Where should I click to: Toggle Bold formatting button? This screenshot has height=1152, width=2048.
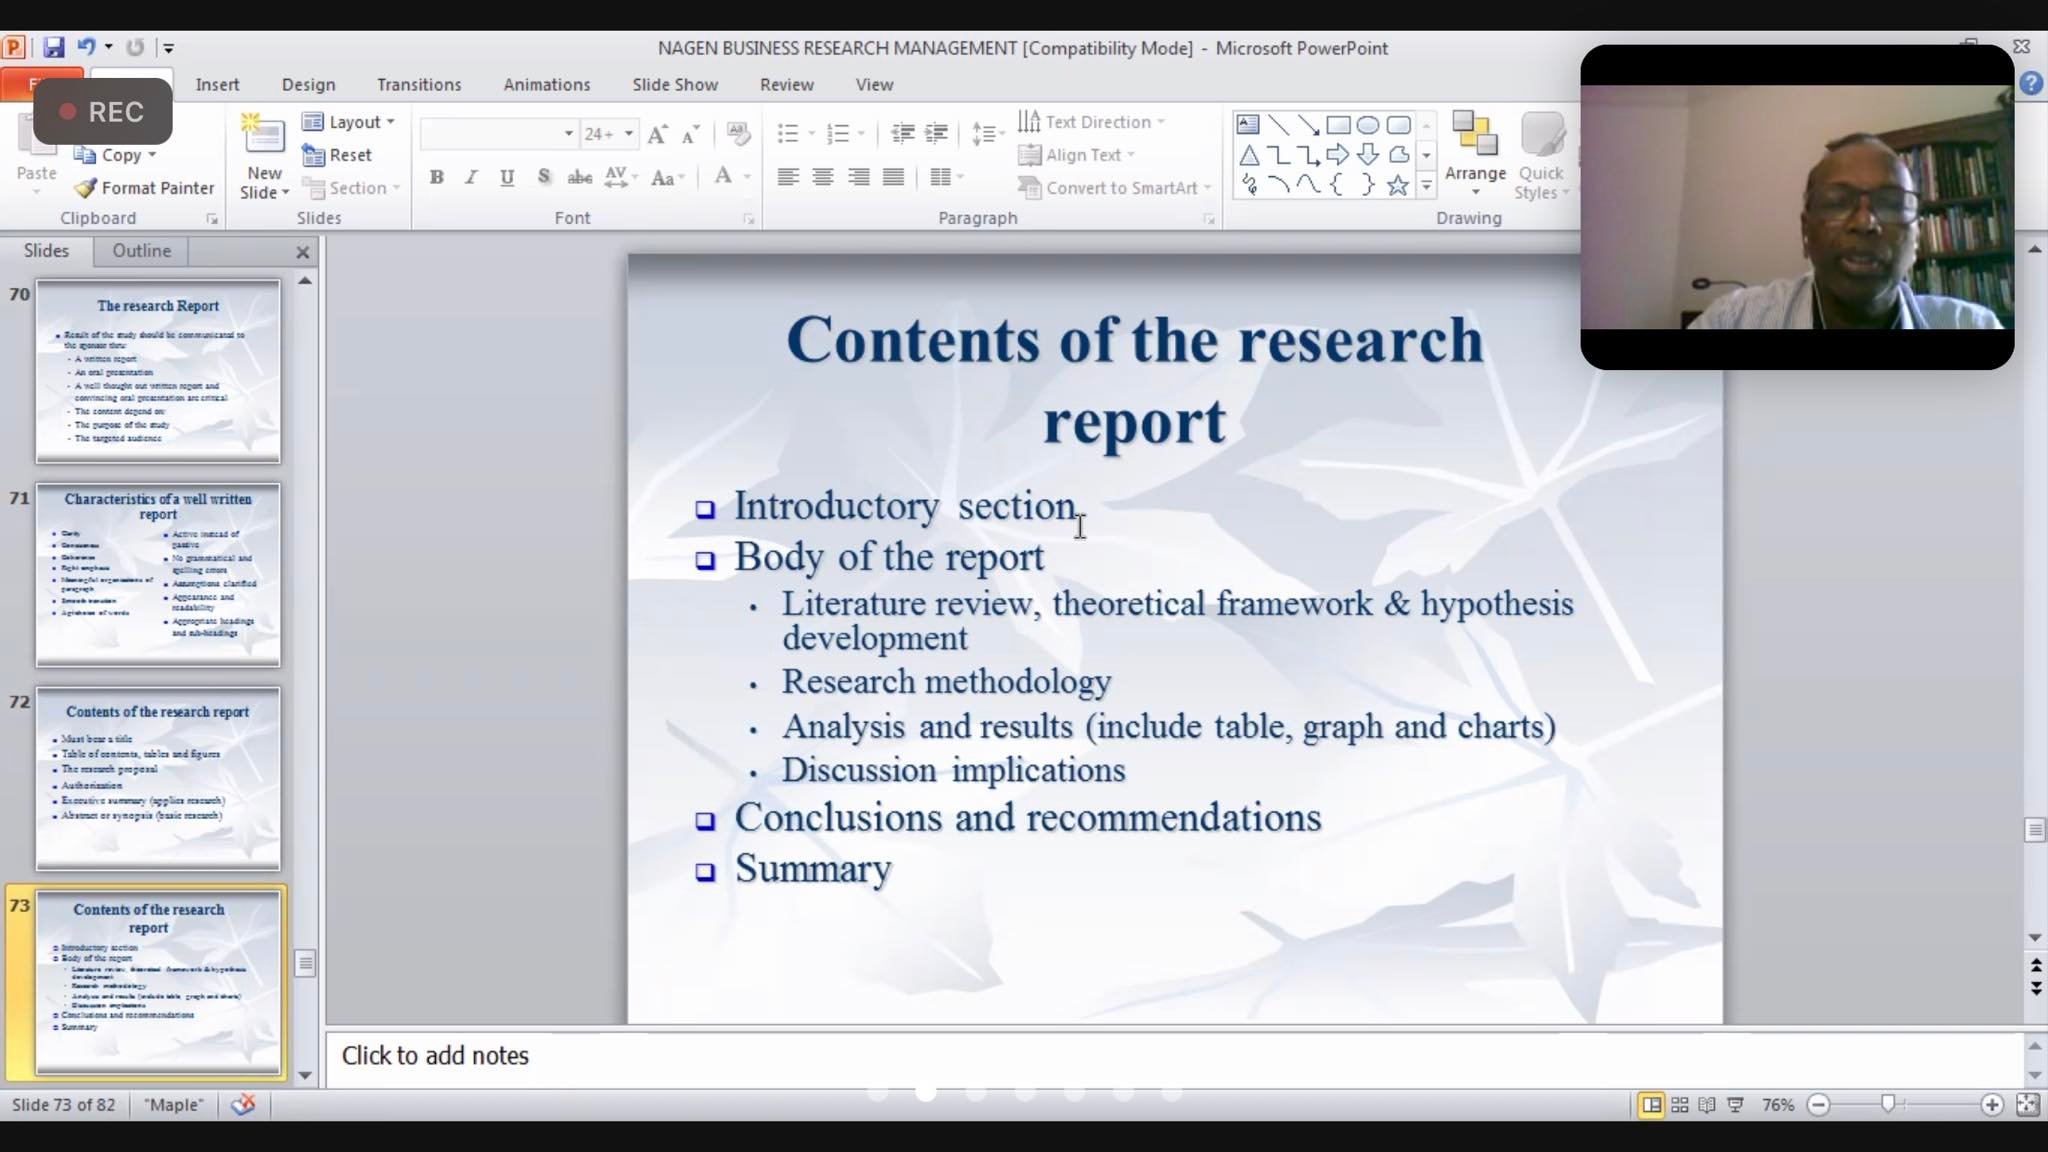coord(436,177)
